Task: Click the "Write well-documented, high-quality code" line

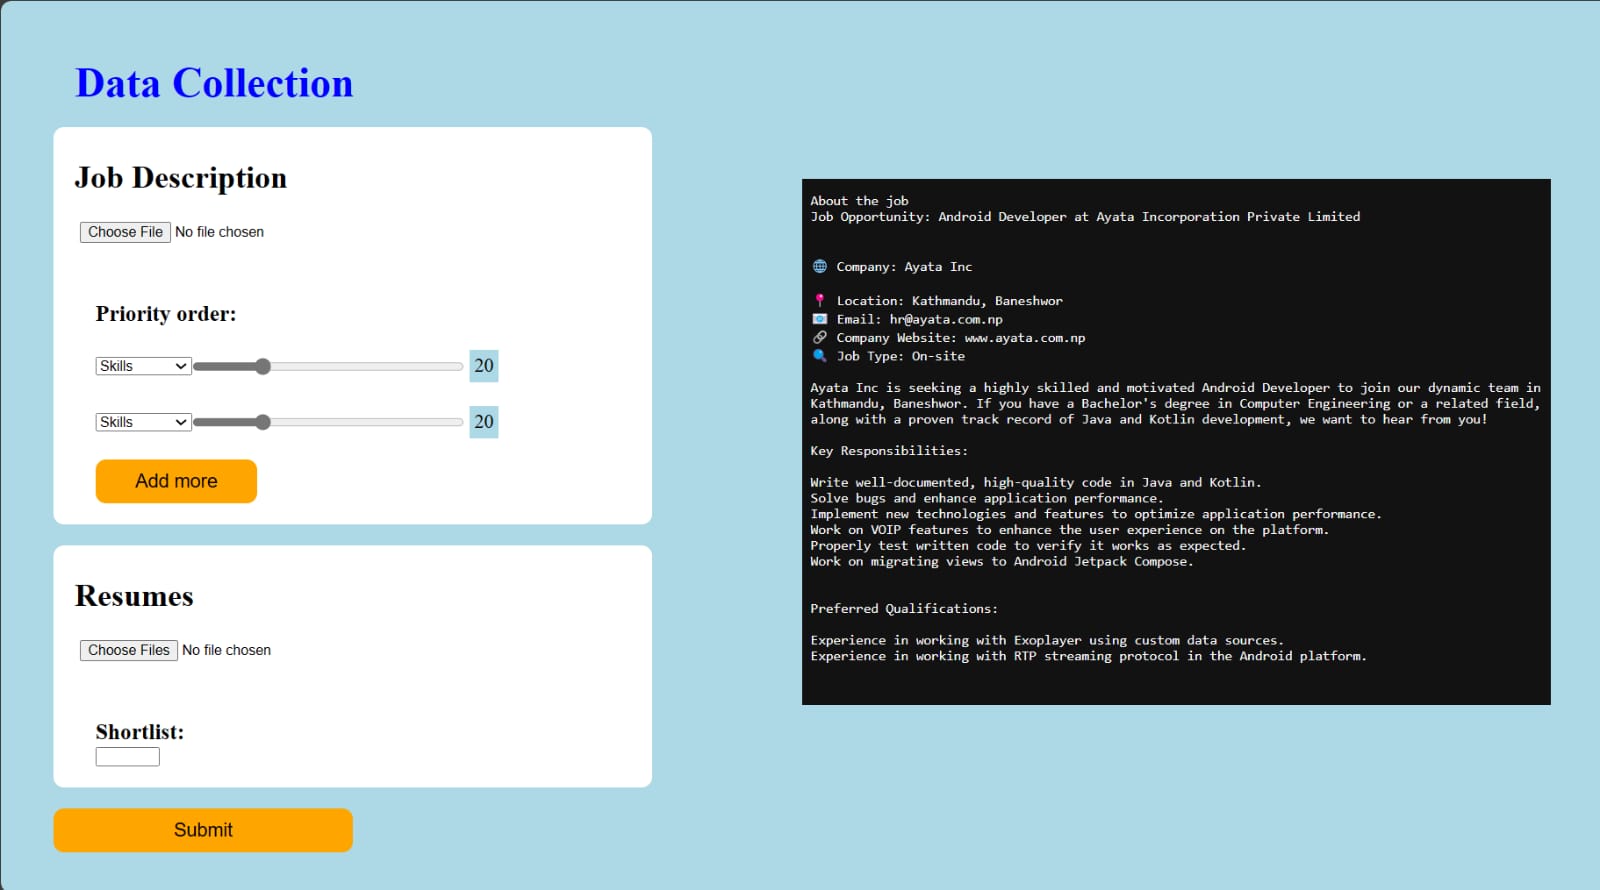Action: [x=1036, y=483]
